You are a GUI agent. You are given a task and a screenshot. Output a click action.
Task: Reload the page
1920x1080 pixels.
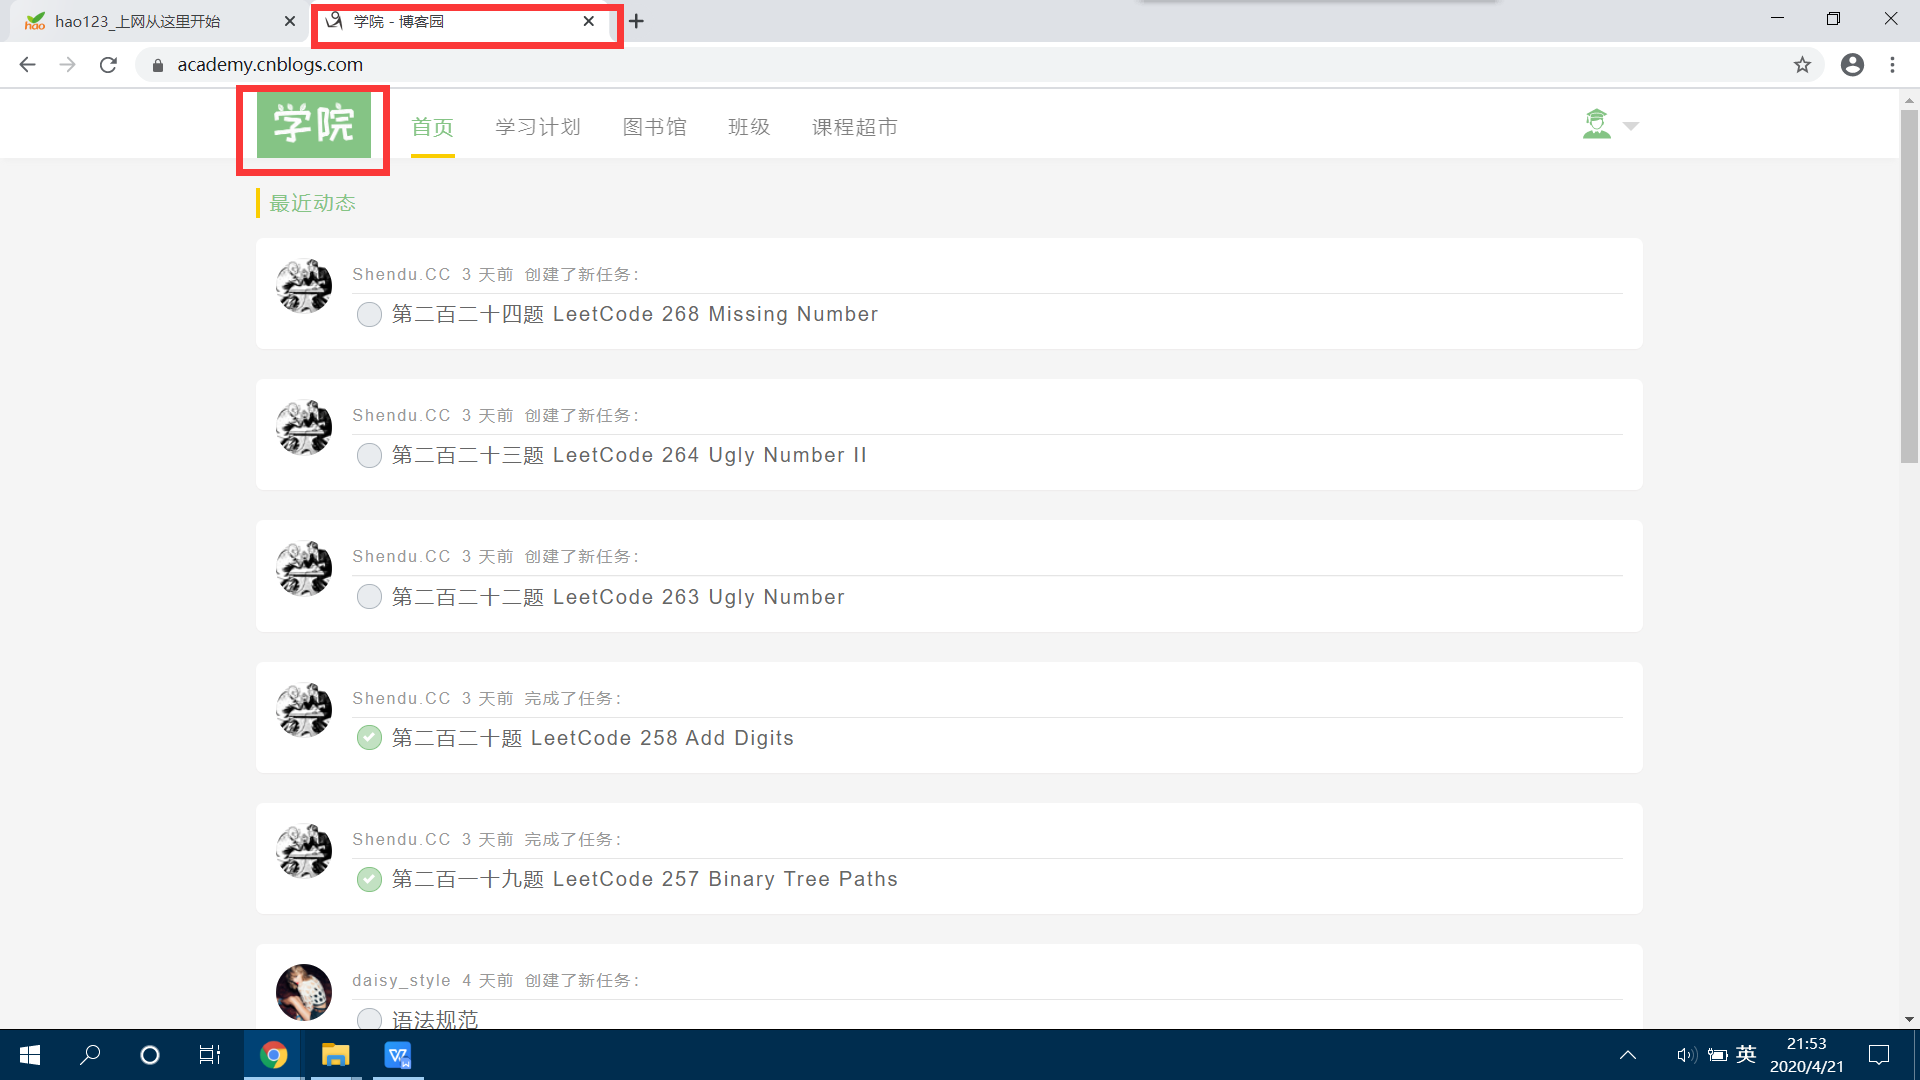click(x=108, y=65)
